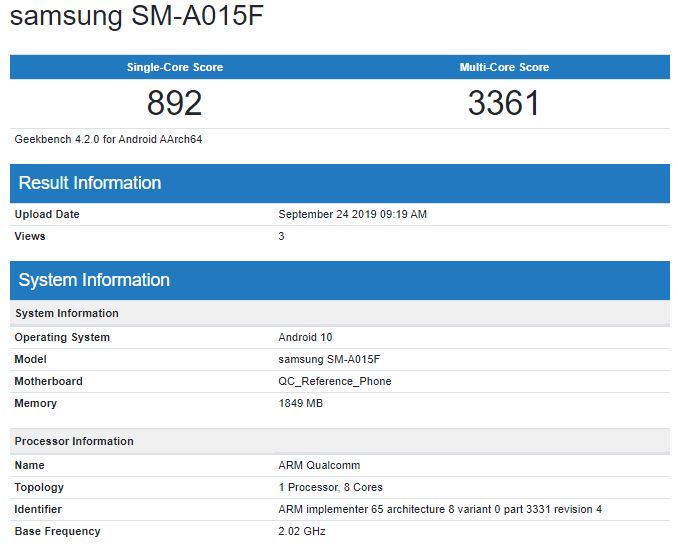This screenshot has width=678, height=552.
Task: Click the ARM implementer 65 identifier text
Action: pos(440,509)
